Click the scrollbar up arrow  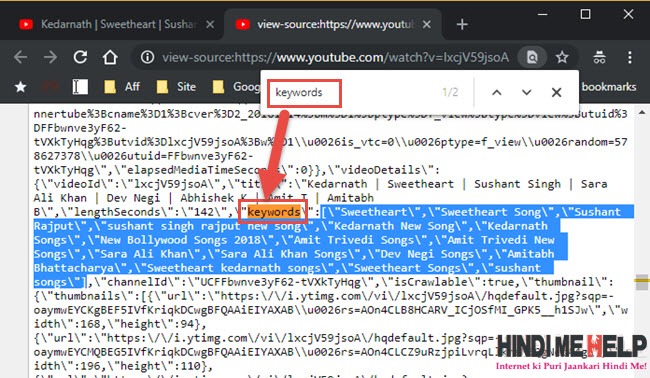[x=642, y=112]
